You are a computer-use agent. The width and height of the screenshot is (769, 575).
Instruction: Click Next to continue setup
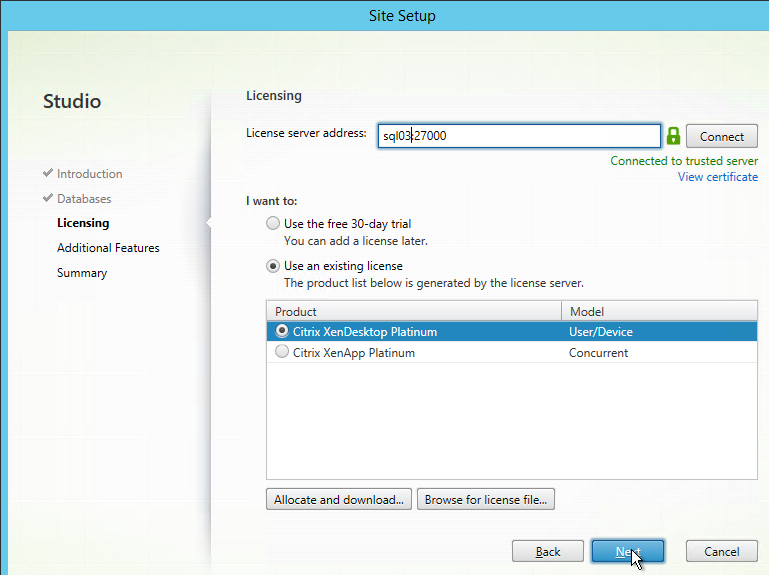pyautogui.click(x=628, y=551)
